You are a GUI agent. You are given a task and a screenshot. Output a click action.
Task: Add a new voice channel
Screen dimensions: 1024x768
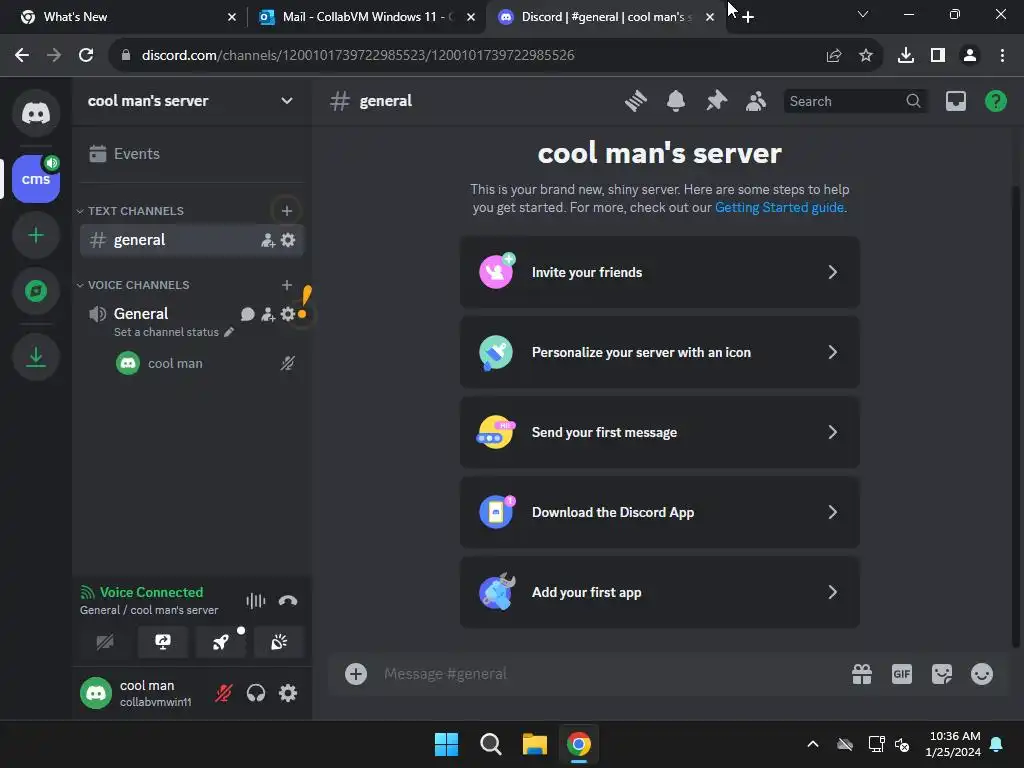287,285
